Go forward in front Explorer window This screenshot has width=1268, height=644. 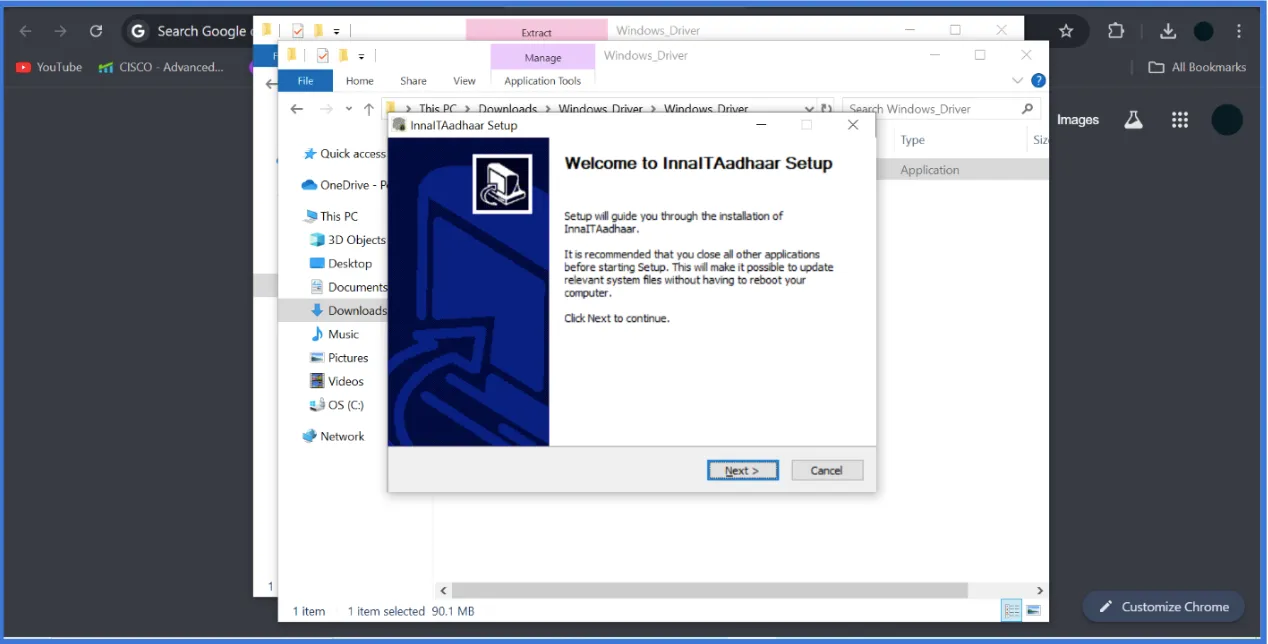click(x=326, y=109)
